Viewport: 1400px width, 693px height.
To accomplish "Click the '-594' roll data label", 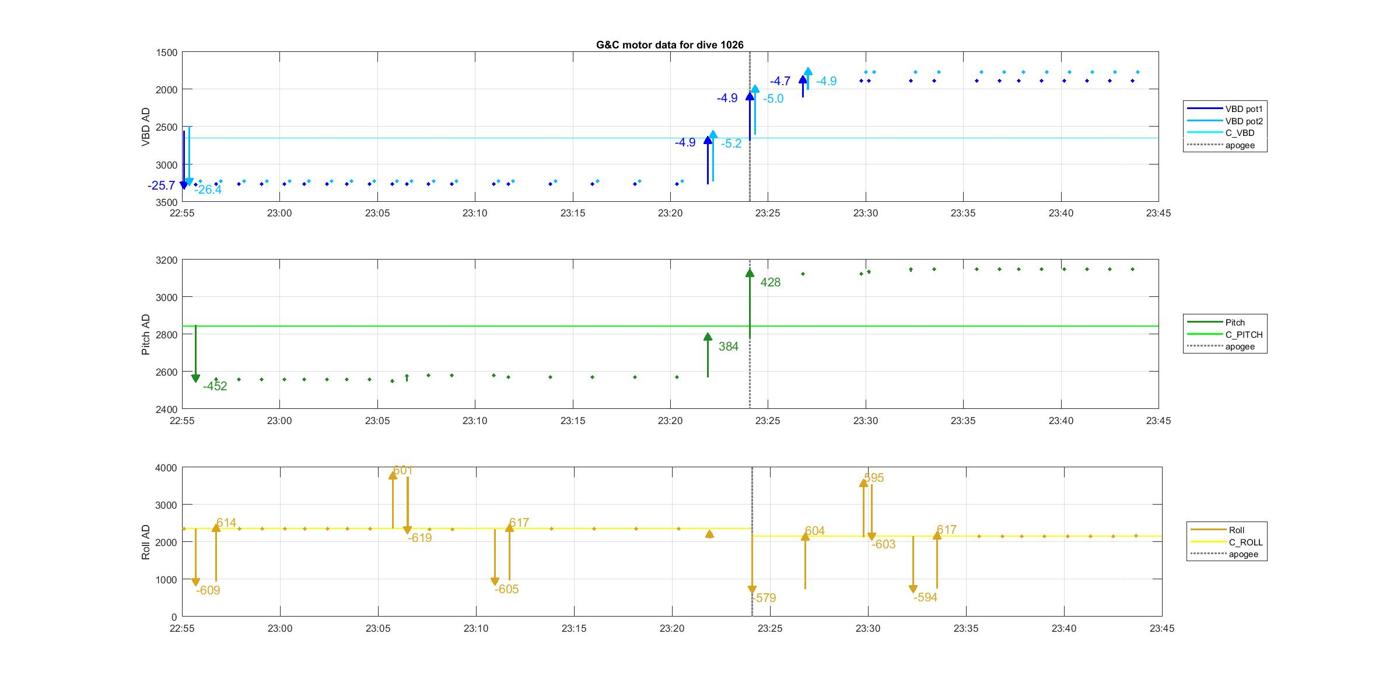I will 926,598.
